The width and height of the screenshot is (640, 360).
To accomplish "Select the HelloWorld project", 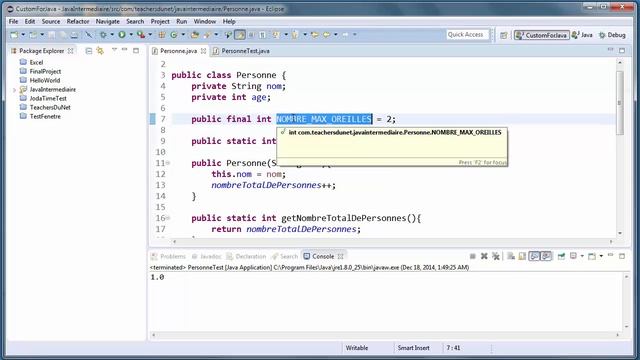I will point(45,80).
